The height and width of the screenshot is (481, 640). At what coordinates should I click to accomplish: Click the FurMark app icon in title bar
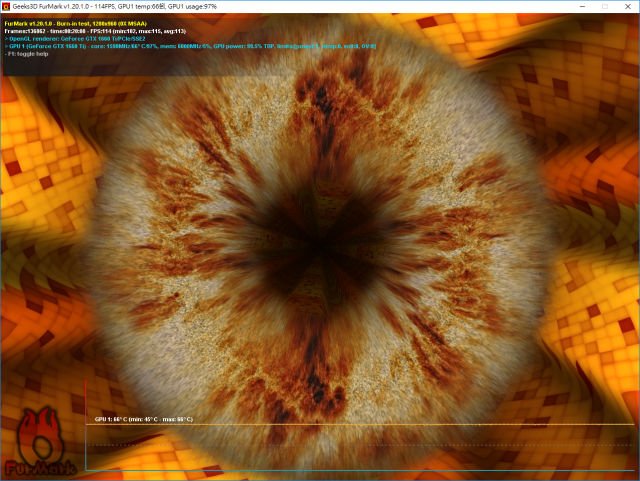[6, 7]
